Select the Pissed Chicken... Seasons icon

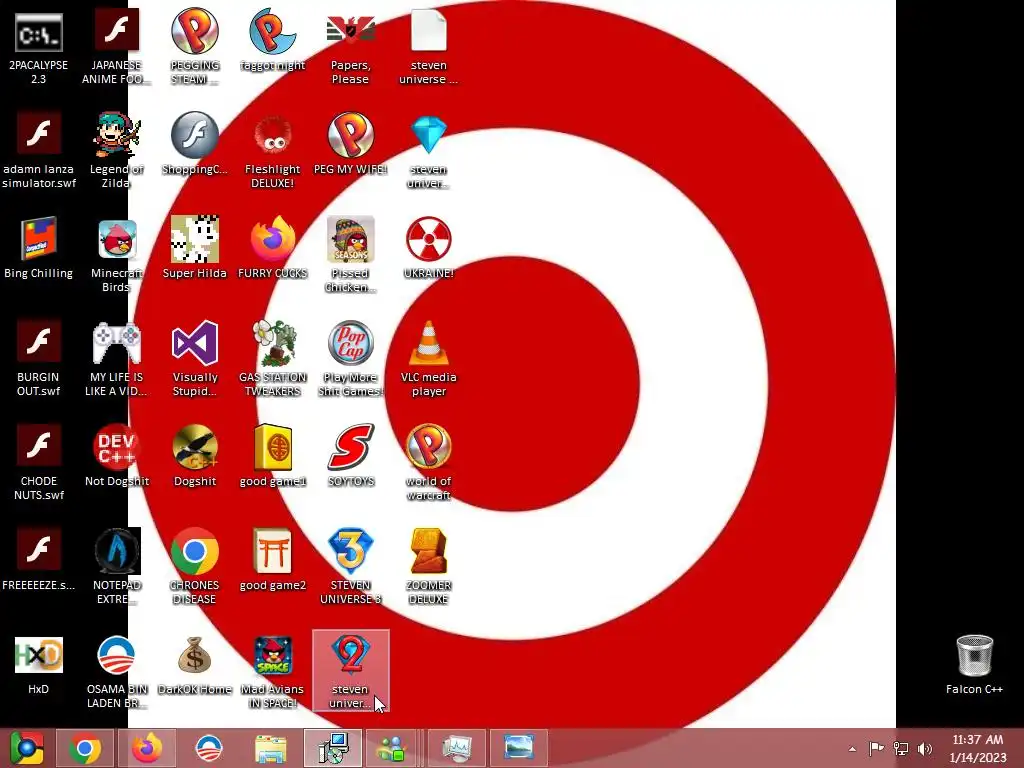pos(351,255)
